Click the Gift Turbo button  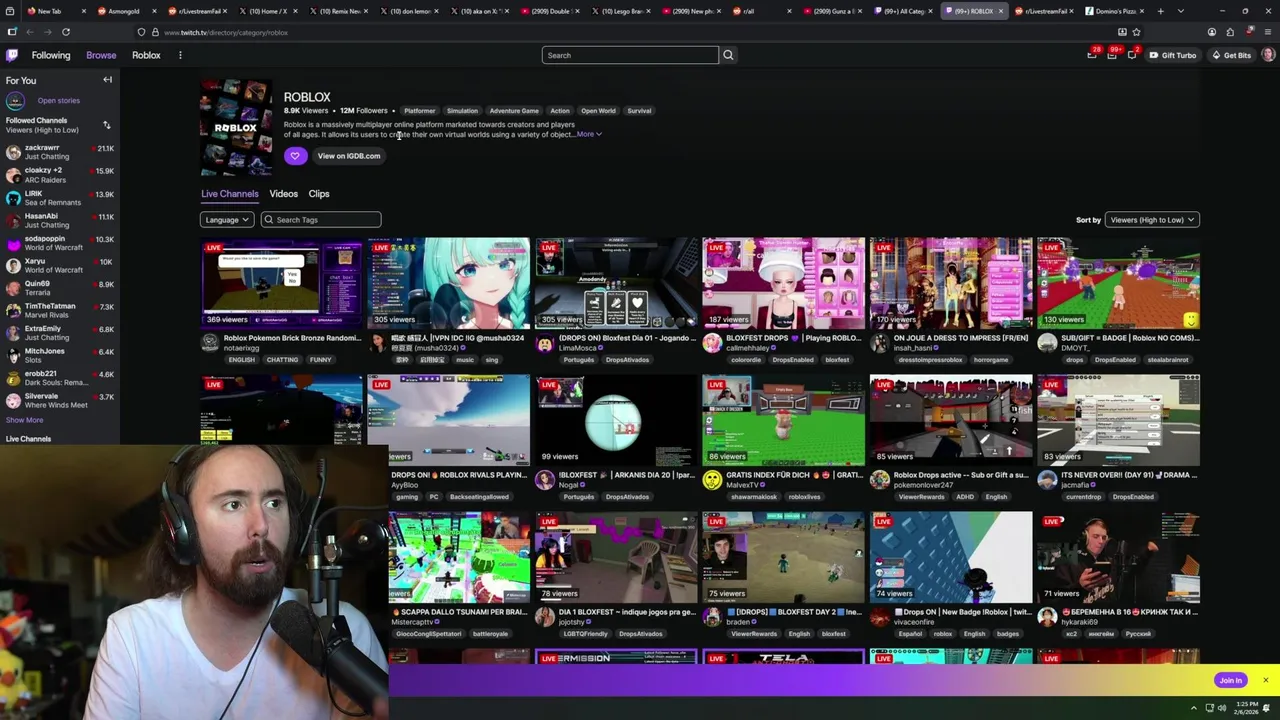[1173, 55]
